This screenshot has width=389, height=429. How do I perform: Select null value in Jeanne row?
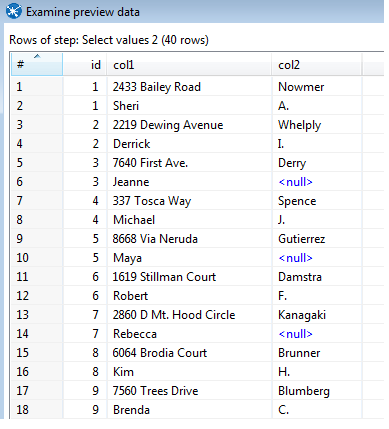[x=317, y=182]
